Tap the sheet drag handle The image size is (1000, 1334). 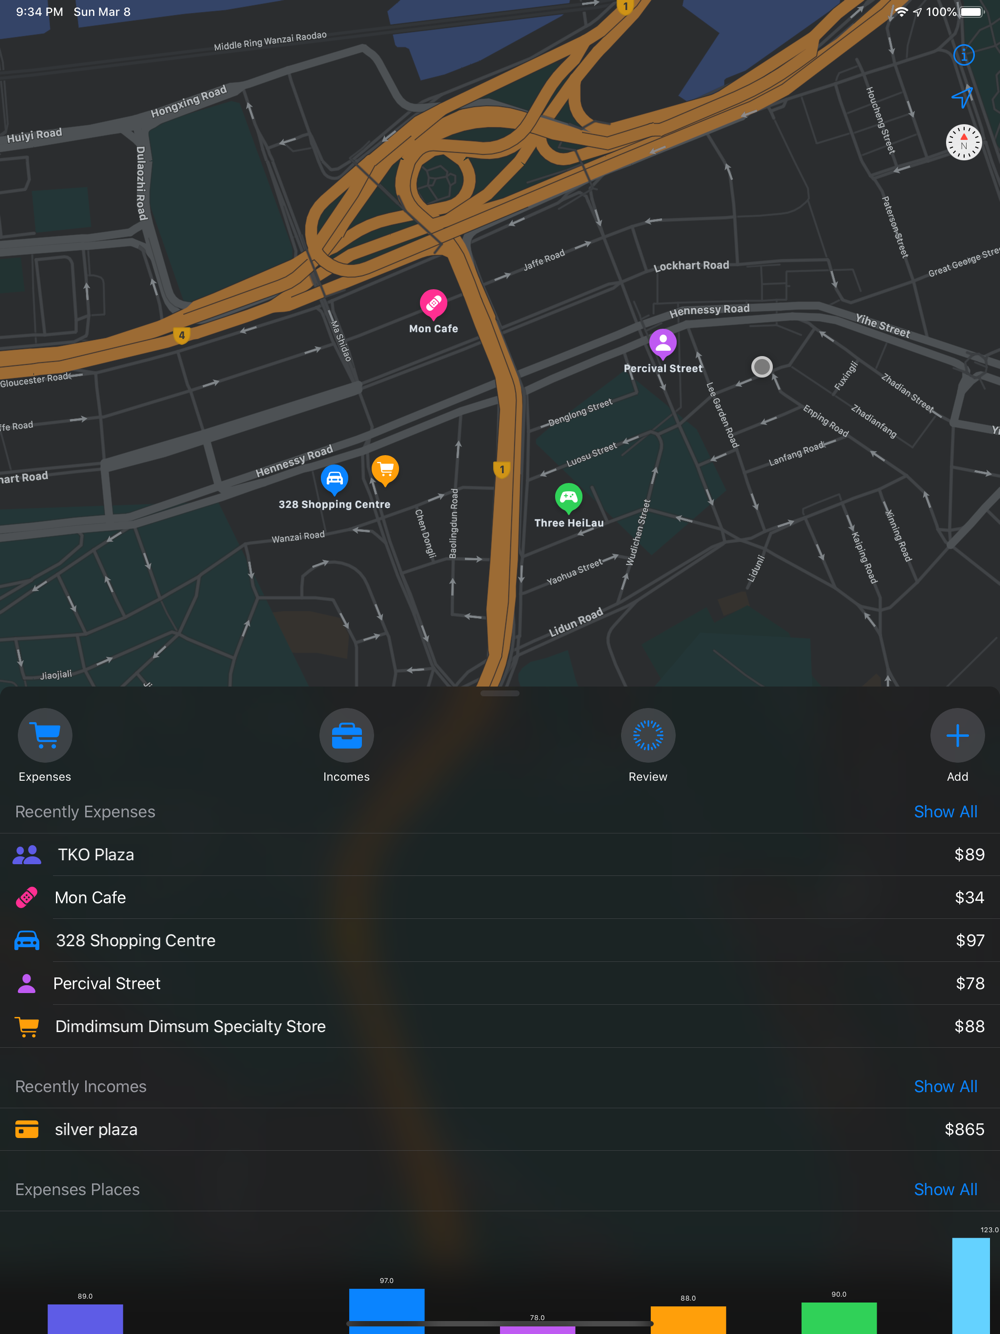pos(500,693)
